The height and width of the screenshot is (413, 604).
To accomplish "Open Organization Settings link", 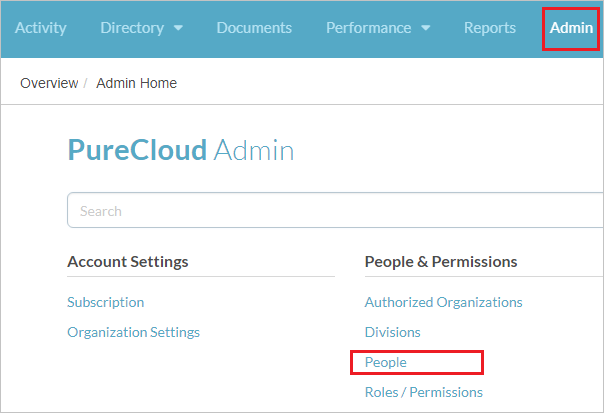I will [x=133, y=332].
